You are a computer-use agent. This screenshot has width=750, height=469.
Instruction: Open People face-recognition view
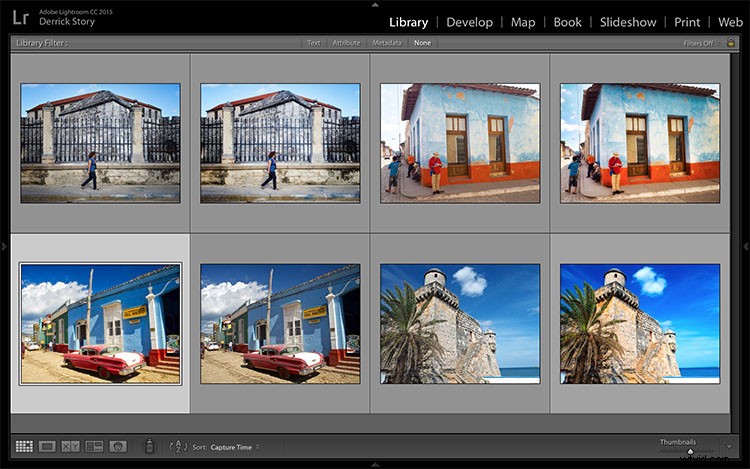118,447
